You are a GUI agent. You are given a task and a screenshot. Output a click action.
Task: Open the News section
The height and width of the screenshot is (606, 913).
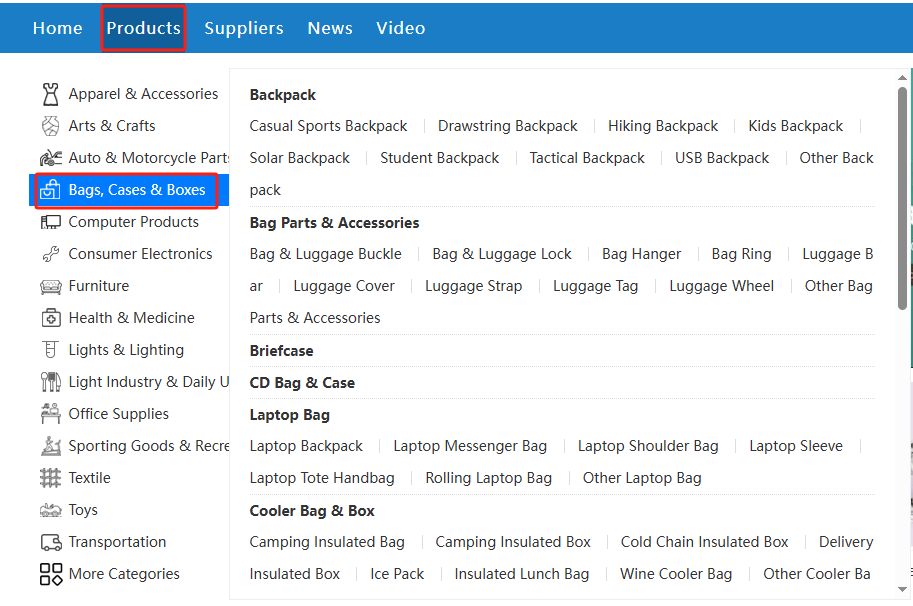(330, 28)
